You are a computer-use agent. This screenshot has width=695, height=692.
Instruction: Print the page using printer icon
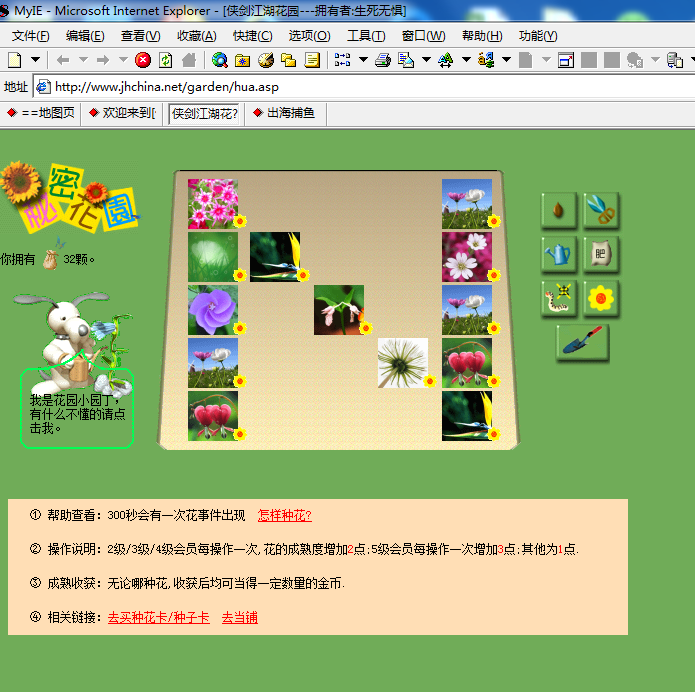(383, 60)
